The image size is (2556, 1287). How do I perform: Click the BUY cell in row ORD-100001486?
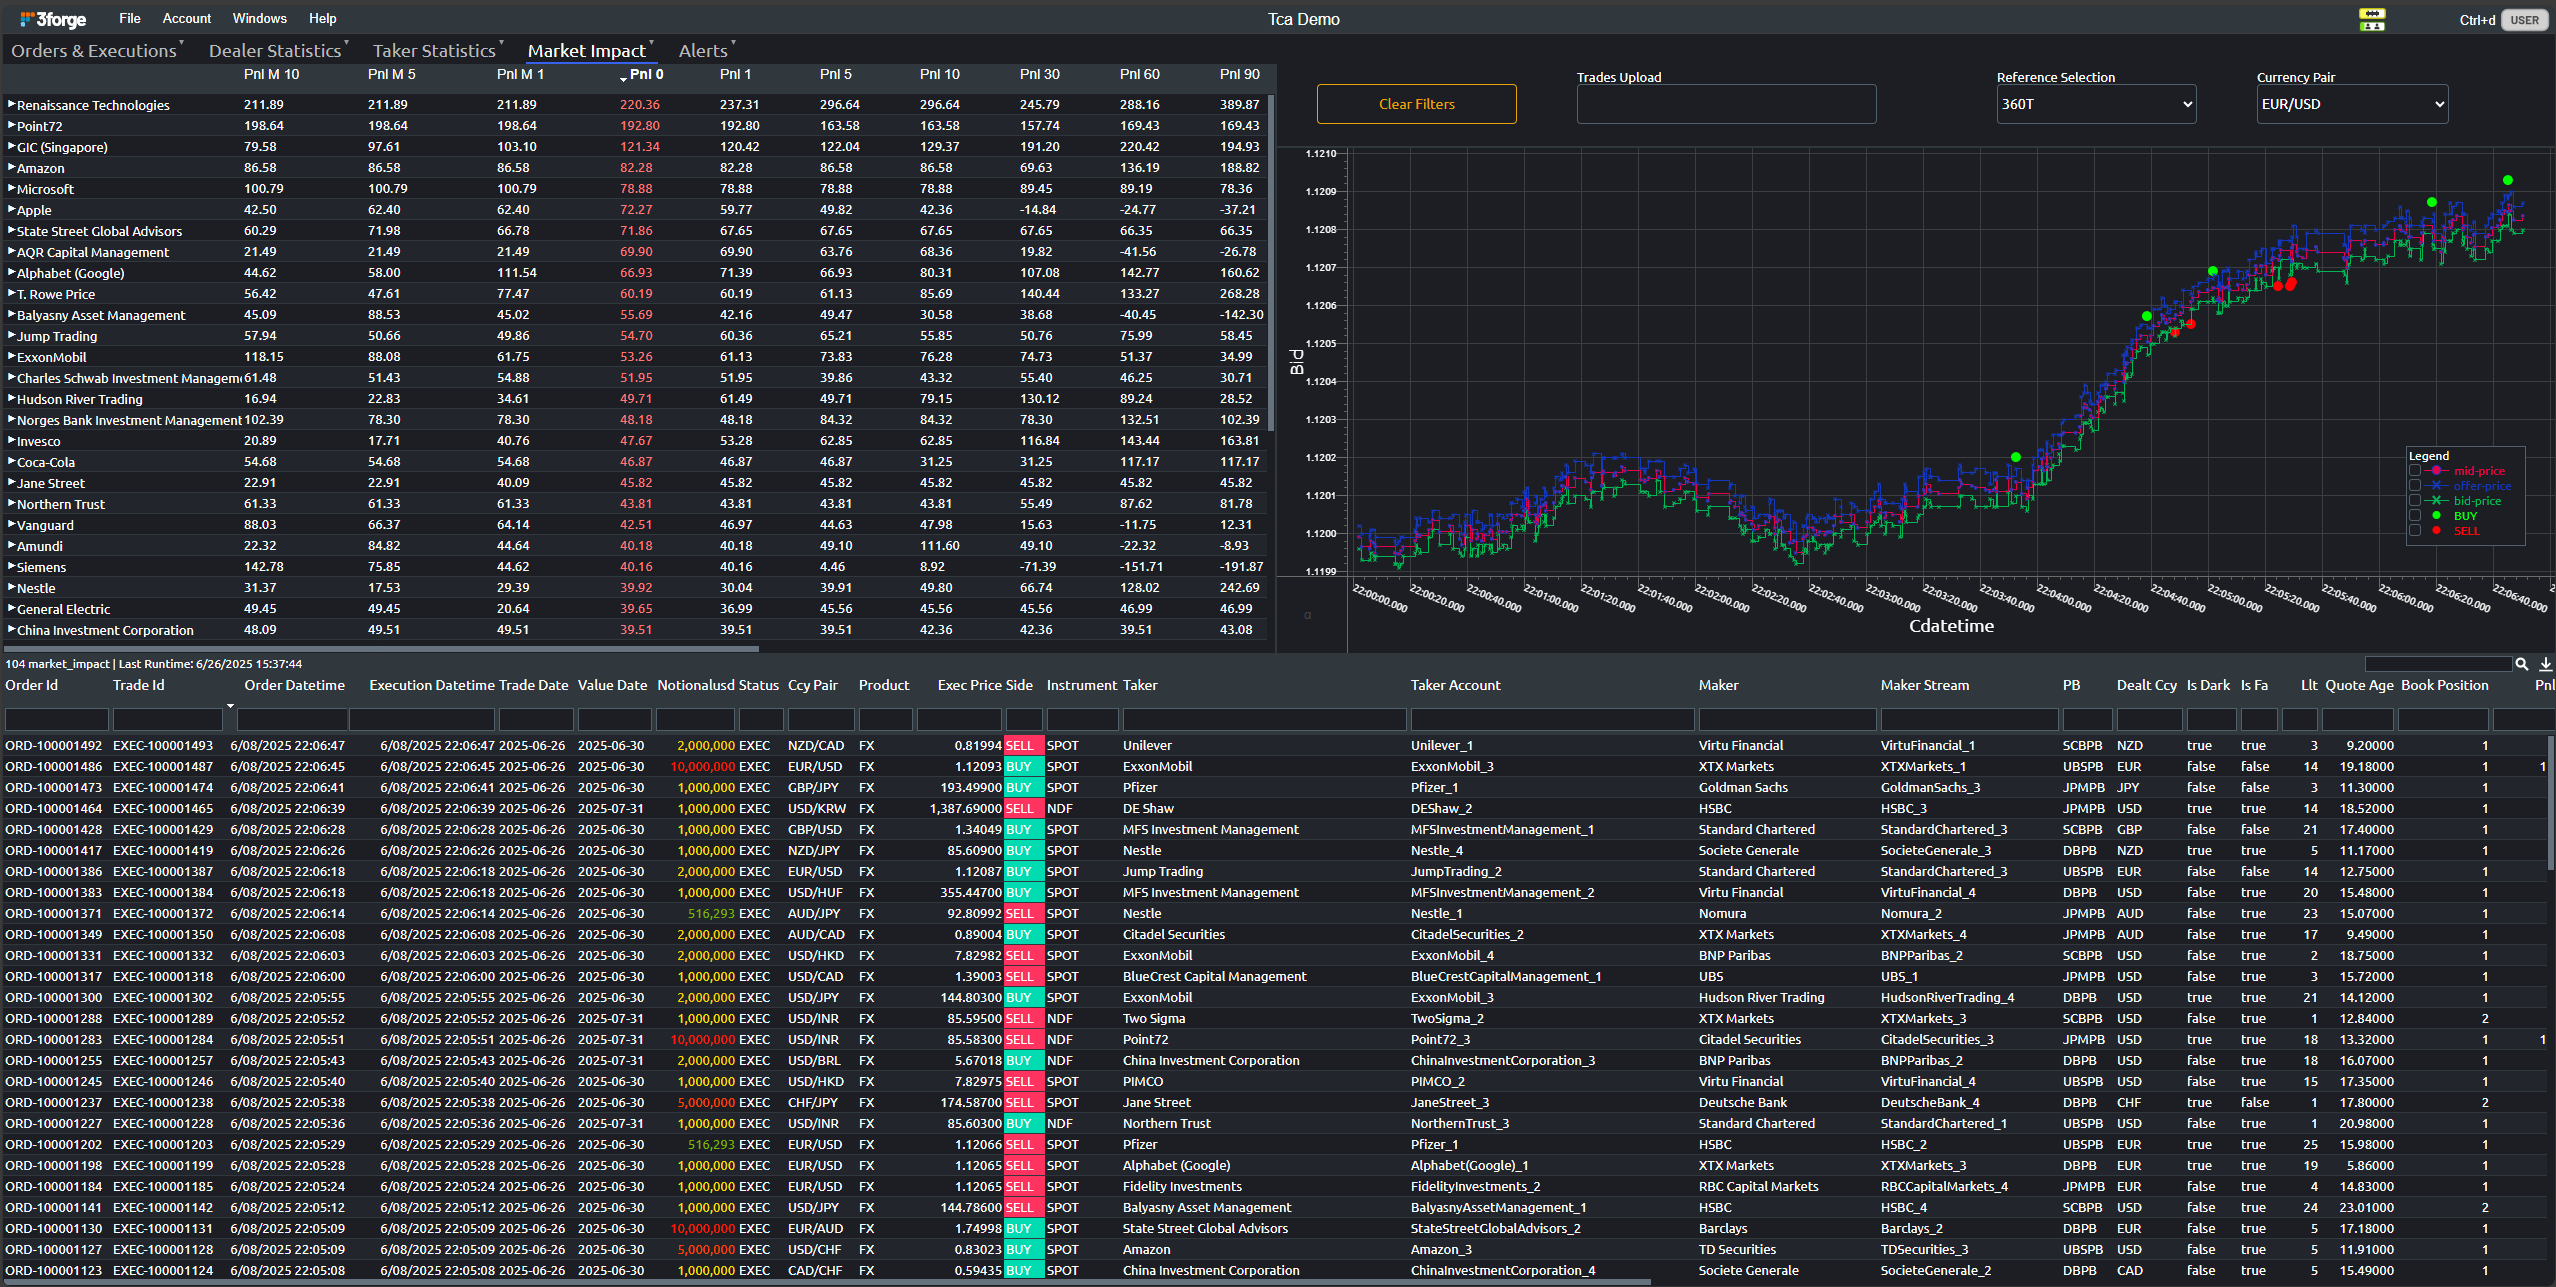tap(1024, 766)
